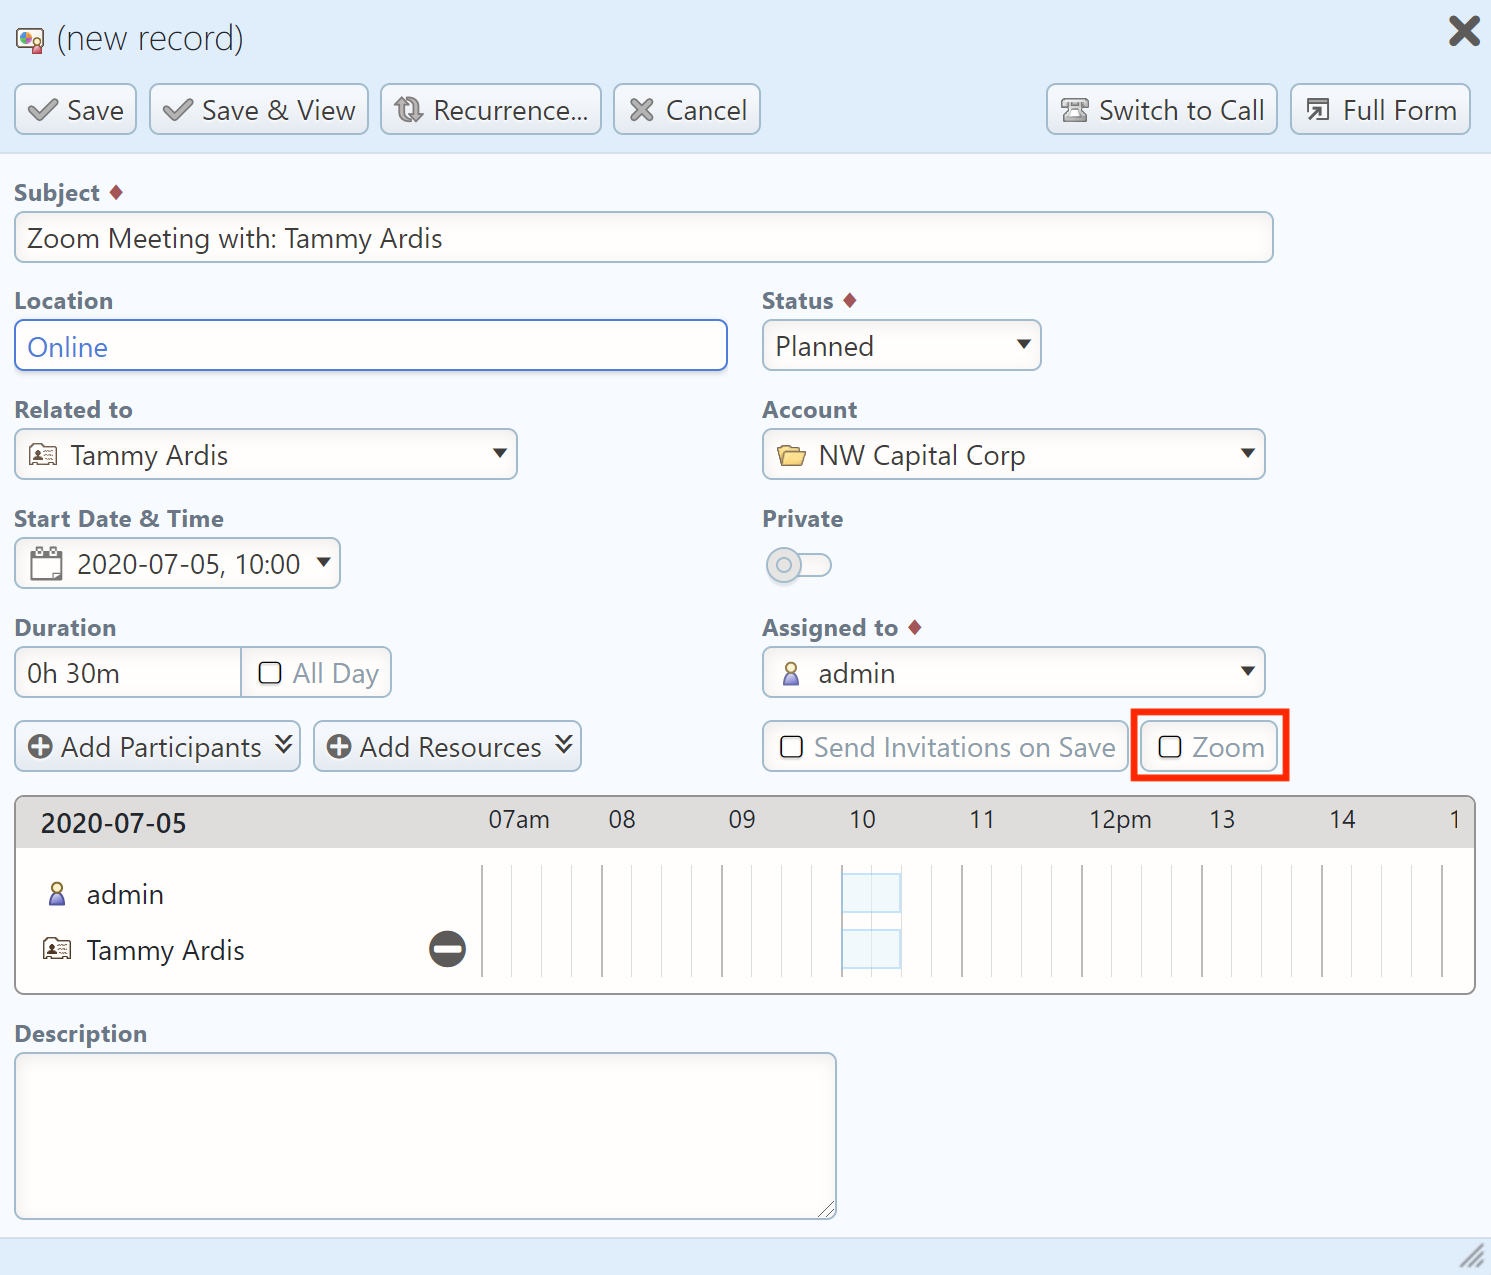This screenshot has height=1275, width=1491.
Task: Click the 12pm hour label in timeline
Action: click(1120, 820)
